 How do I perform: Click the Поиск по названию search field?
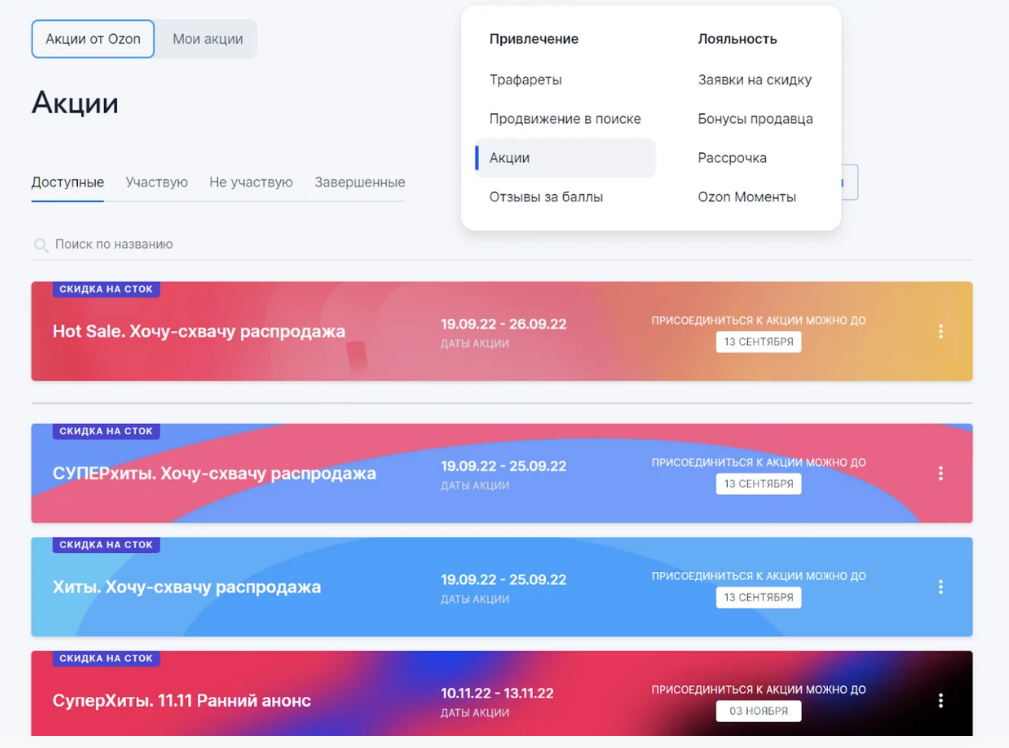(300, 244)
